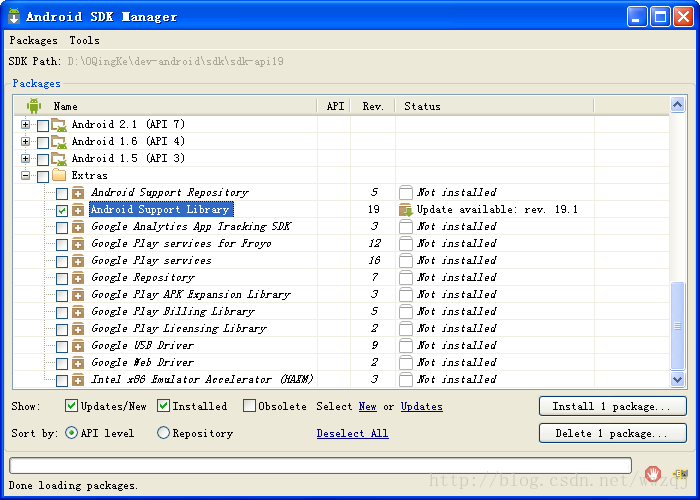700x500 pixels.
Task: Open the log window icon at bottom right
Action: pos(680,474)
